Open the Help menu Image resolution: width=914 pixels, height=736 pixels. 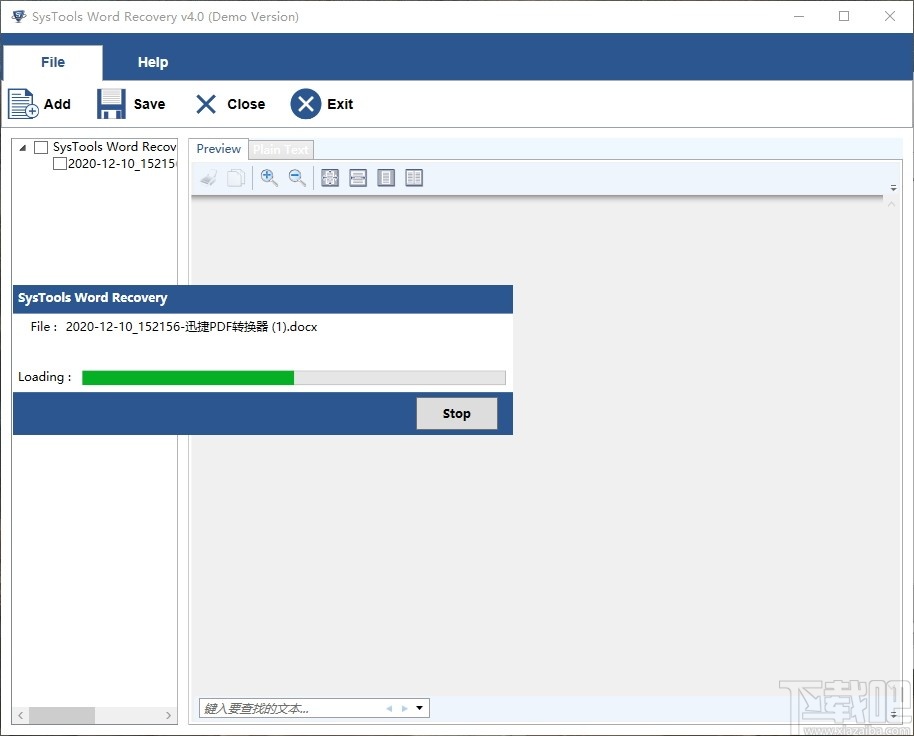point(153,62)
